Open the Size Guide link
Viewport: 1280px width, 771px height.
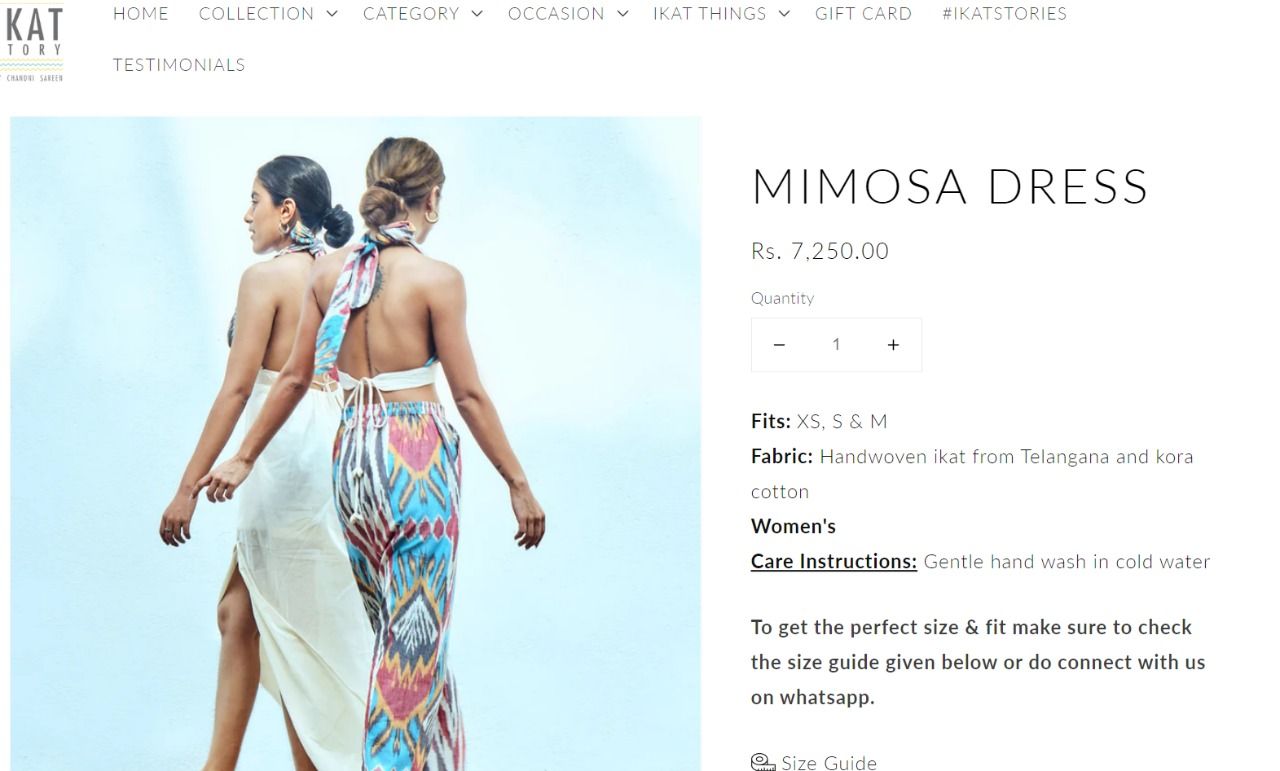(829, 762)
